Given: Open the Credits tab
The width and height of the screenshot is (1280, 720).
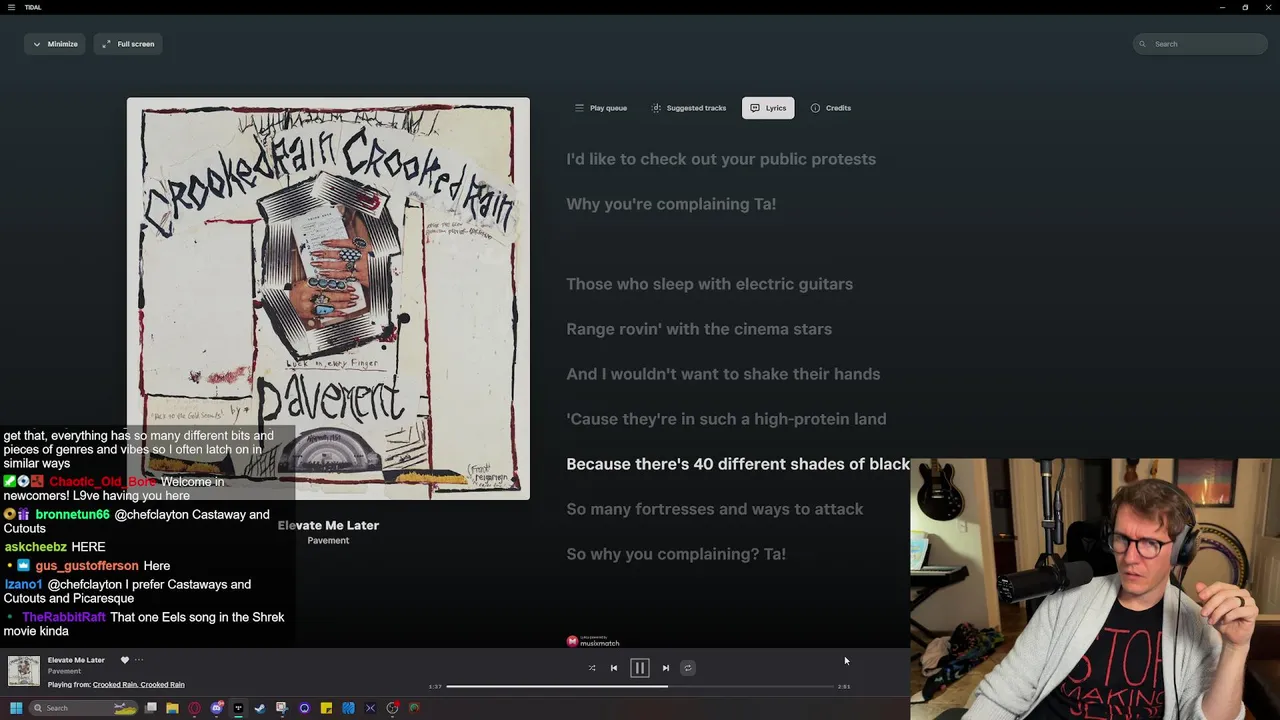Looking at the screenshot, I should 831,108.
